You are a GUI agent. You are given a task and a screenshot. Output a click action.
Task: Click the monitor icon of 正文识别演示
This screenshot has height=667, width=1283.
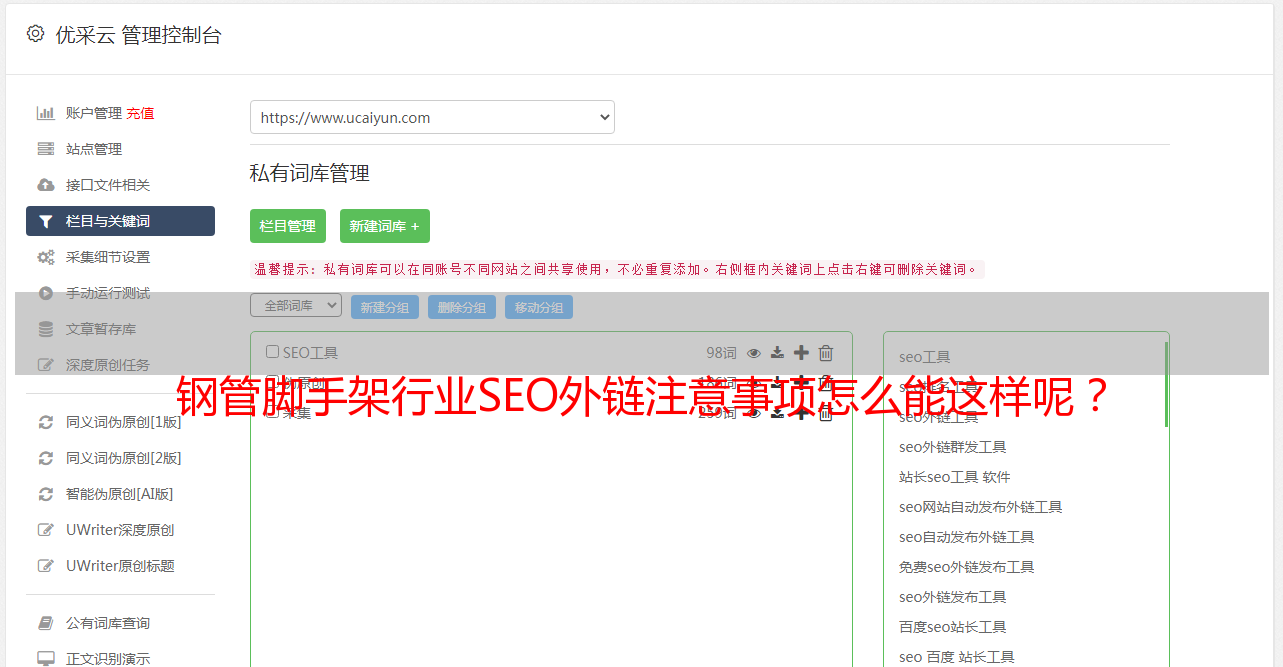point(46,659)
